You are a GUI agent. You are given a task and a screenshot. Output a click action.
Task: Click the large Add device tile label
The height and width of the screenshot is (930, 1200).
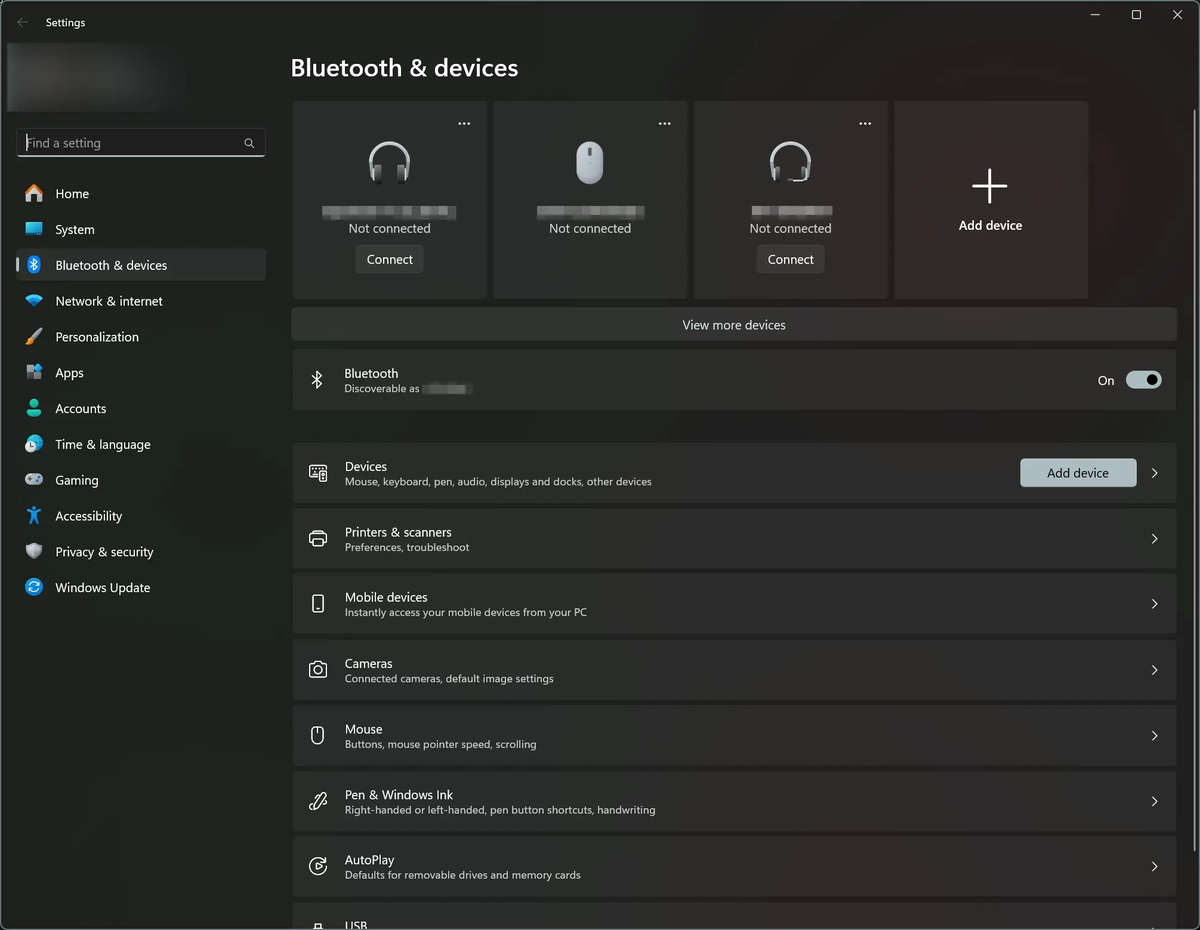point(990,226)
